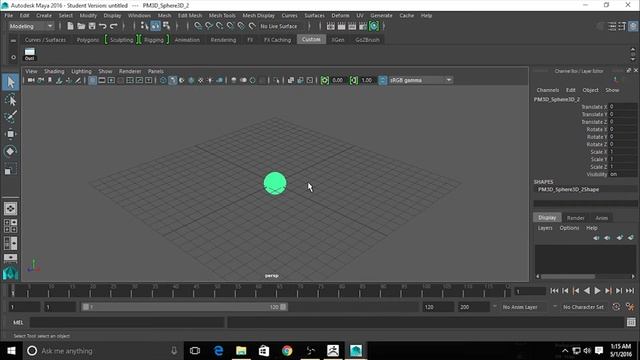Toggle auto keyframe button
Image resolution: width=640 pixels, height=360 pixels.
(x=616, y=307)
